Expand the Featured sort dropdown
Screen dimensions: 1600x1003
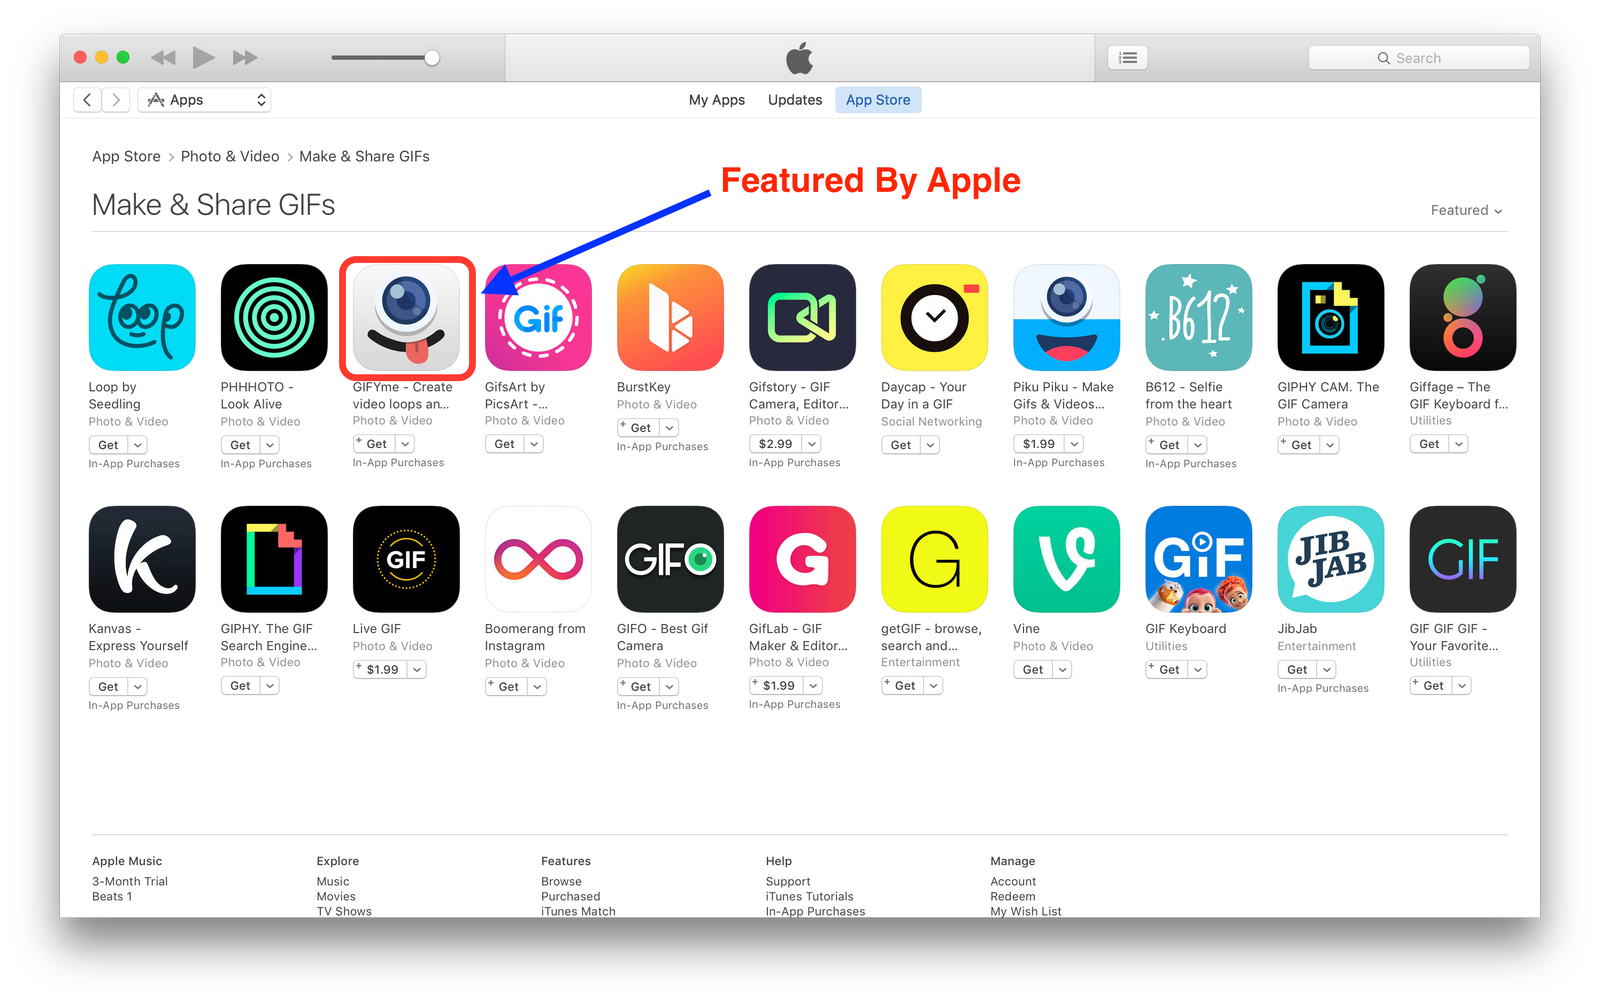(1466, 210)
